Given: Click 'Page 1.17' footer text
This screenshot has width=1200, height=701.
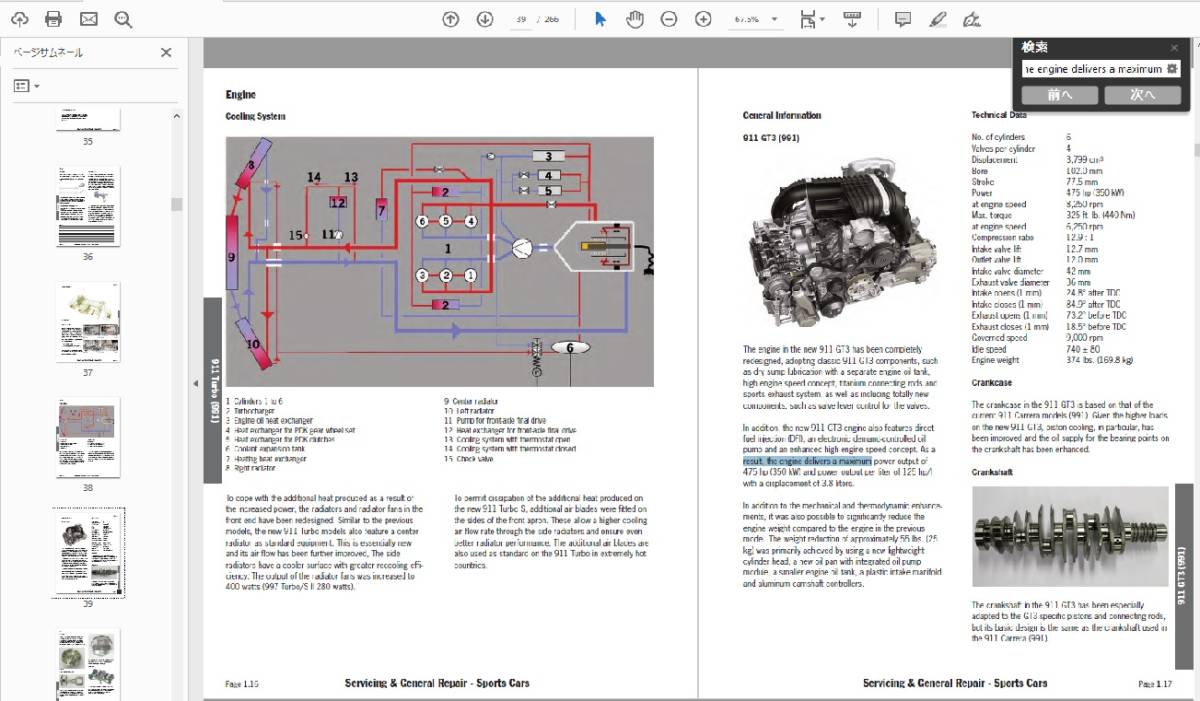Looking at the screenshot, I should click(1155, 684).
